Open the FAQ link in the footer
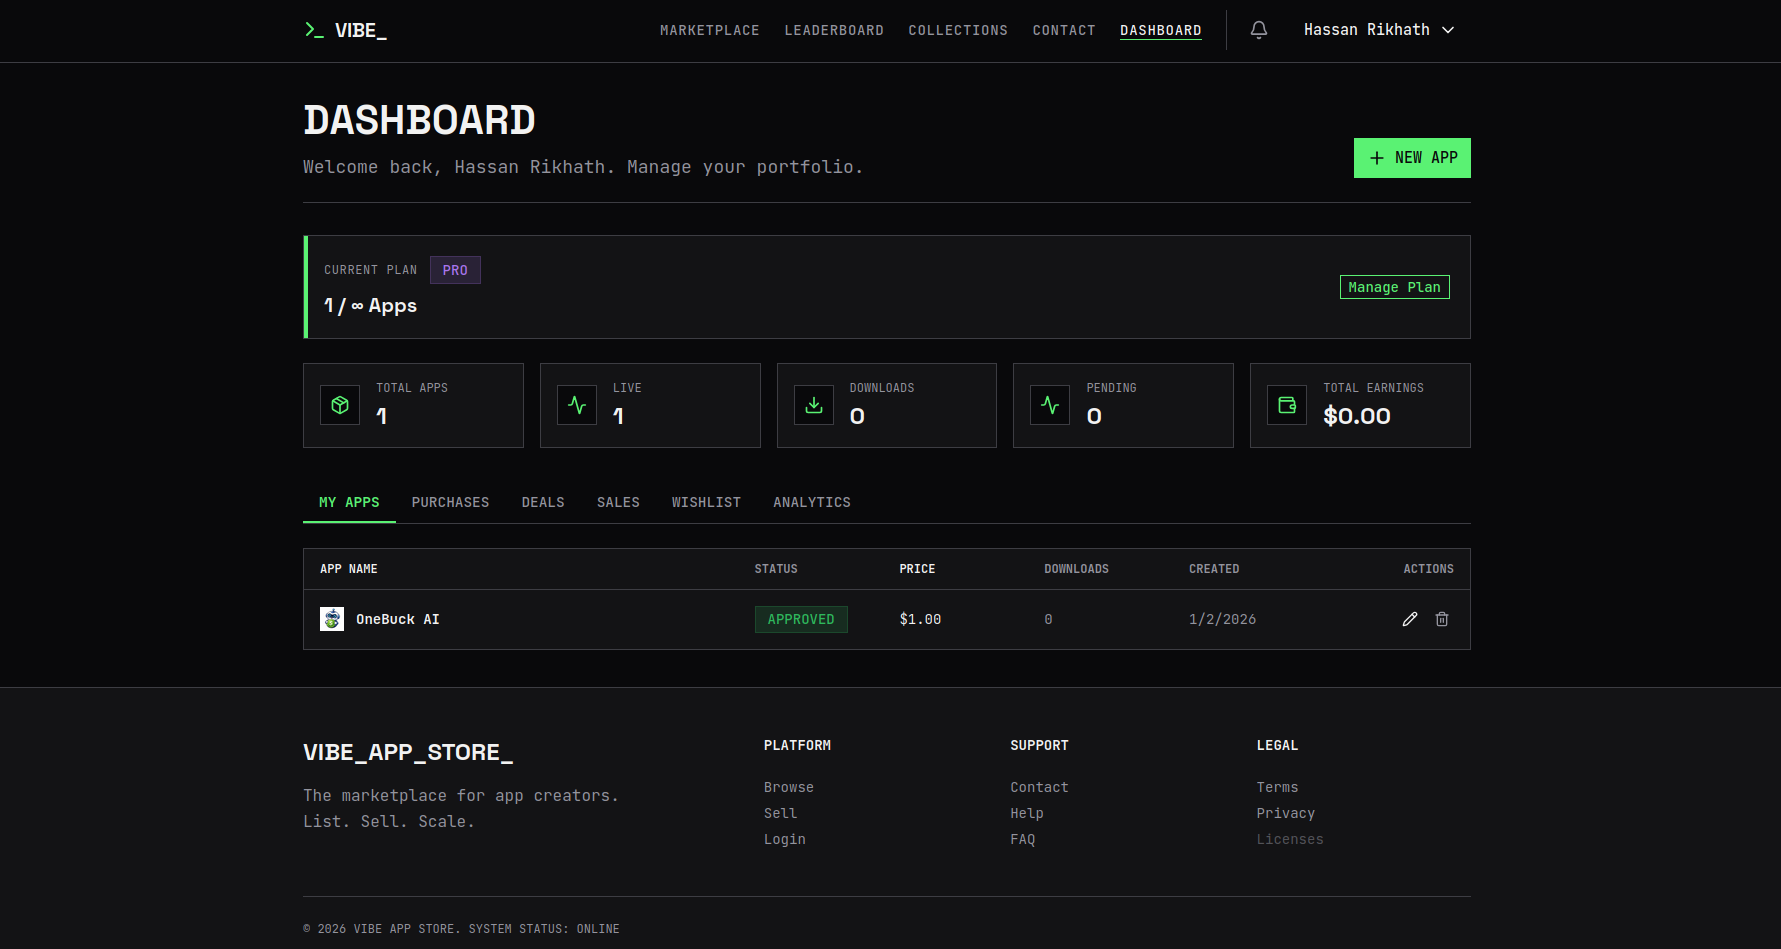Image resolution: width=1781 pixels, height=949 pixels. (x=1022, y=839)
